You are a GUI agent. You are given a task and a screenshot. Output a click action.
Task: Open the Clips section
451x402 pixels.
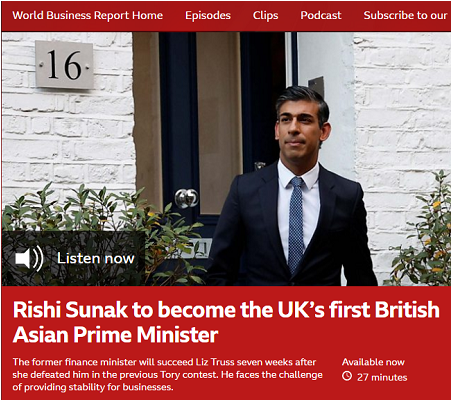[265, 15]
